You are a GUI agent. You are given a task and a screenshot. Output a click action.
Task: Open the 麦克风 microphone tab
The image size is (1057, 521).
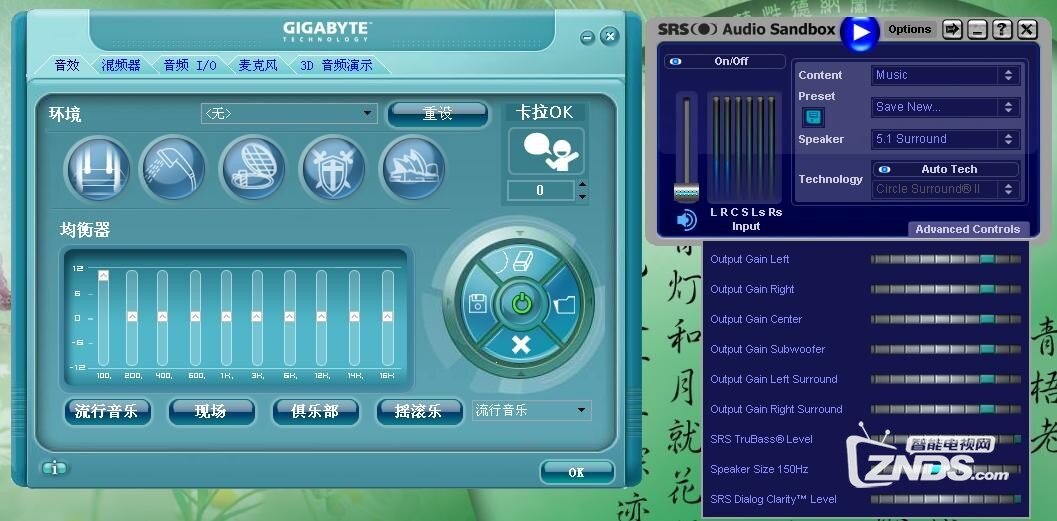tap(258, 65)
